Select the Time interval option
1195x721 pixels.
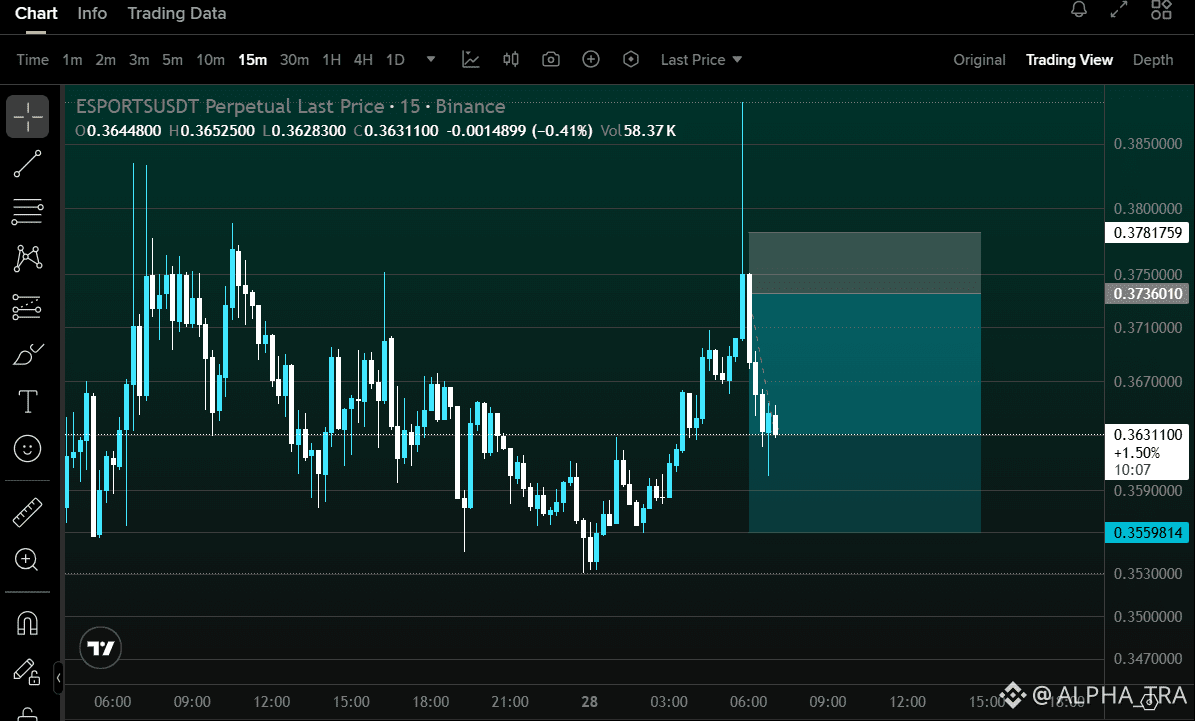33,59
